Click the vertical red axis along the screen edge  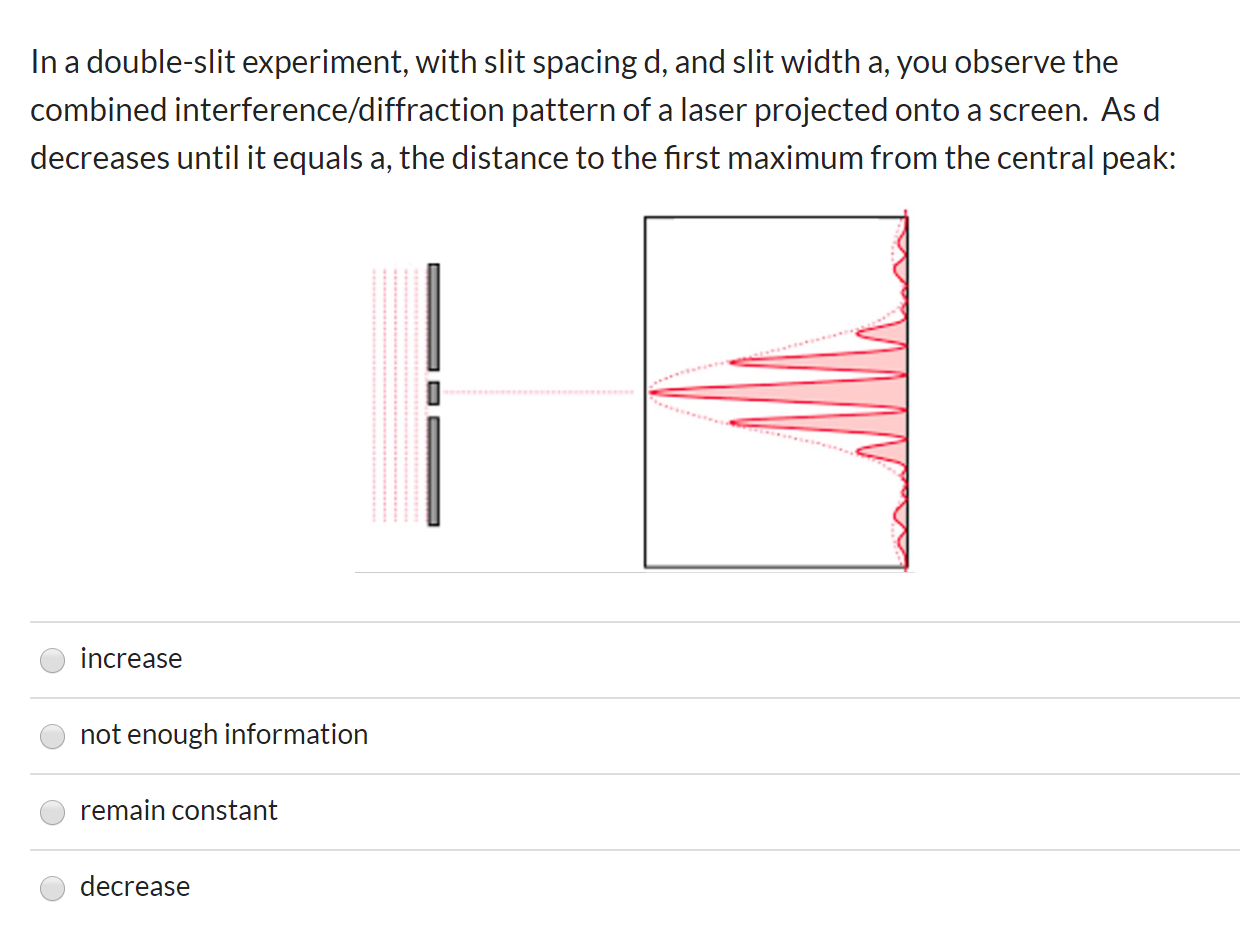point(906,390)
